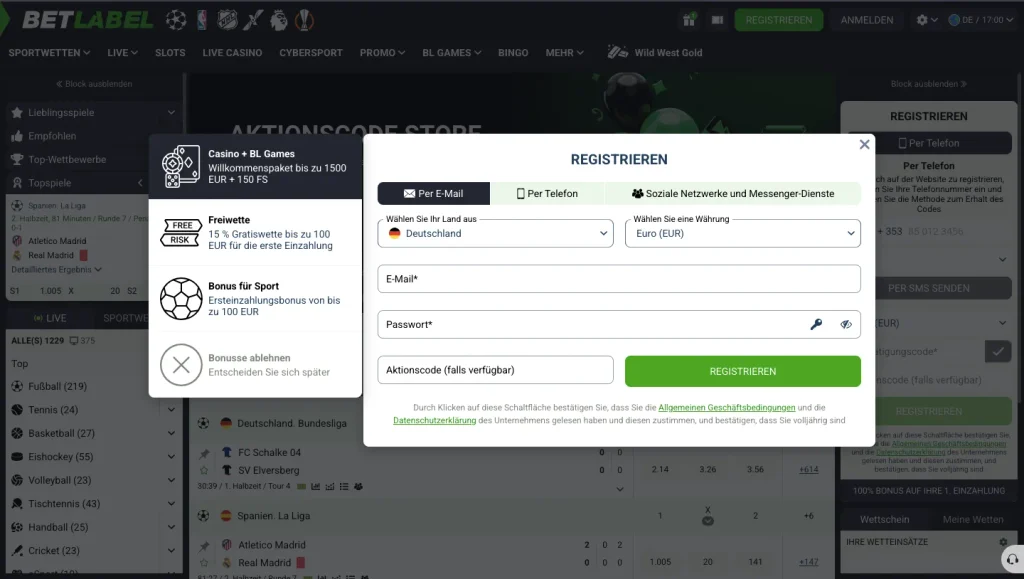Click the Registrieren button in top header
Image resolution: width=1024 pixels, height=579 pixels.
778,20
